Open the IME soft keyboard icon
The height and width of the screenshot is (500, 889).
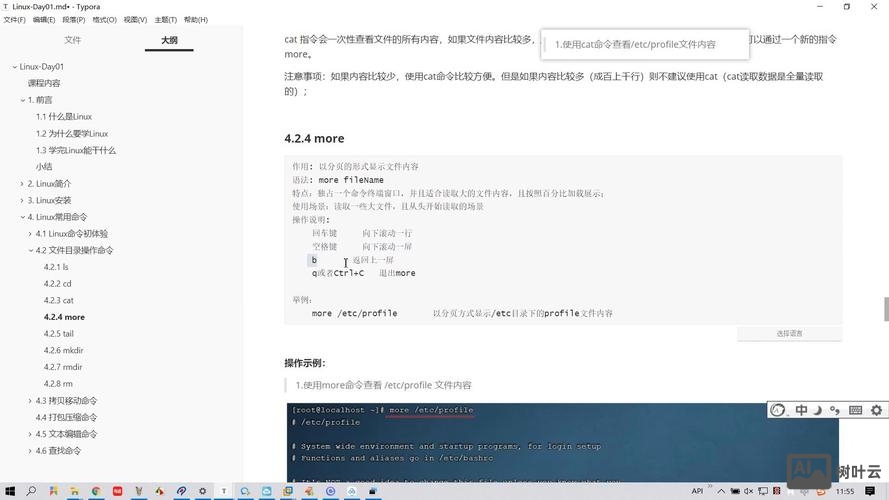(x=856, y=410)
